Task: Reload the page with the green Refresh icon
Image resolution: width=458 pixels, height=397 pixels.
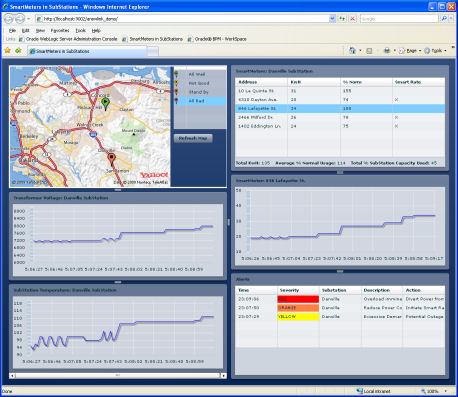Action: click(342, 19)
